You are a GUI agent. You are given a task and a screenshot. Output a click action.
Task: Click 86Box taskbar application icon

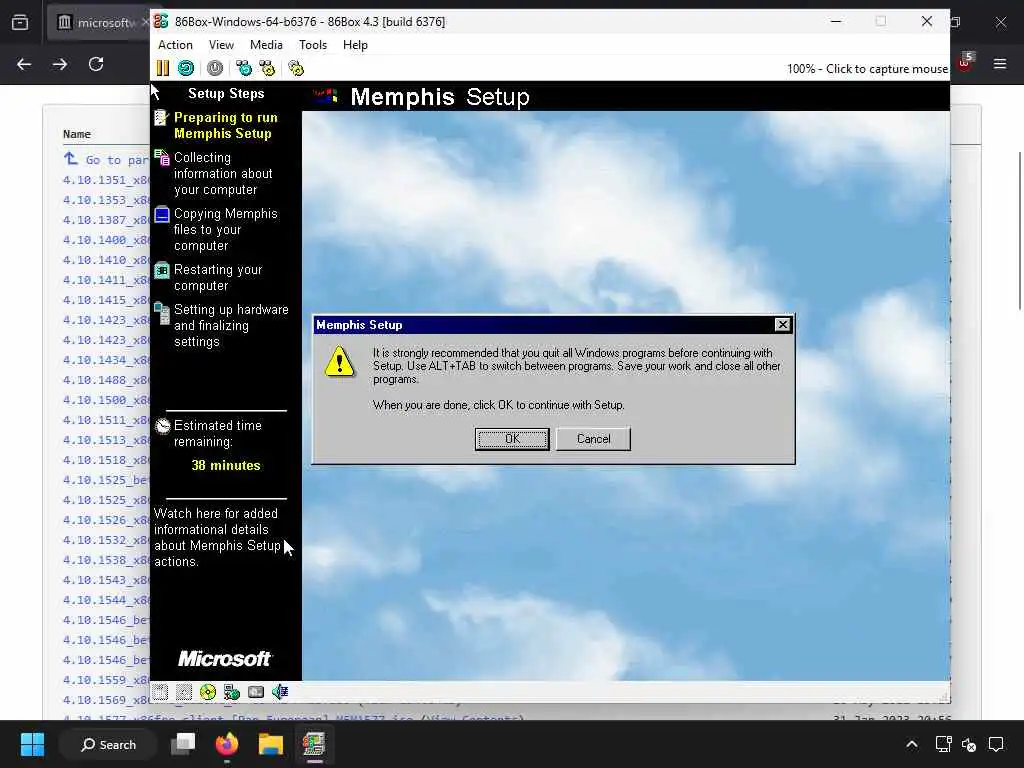(x=314, y=744)
